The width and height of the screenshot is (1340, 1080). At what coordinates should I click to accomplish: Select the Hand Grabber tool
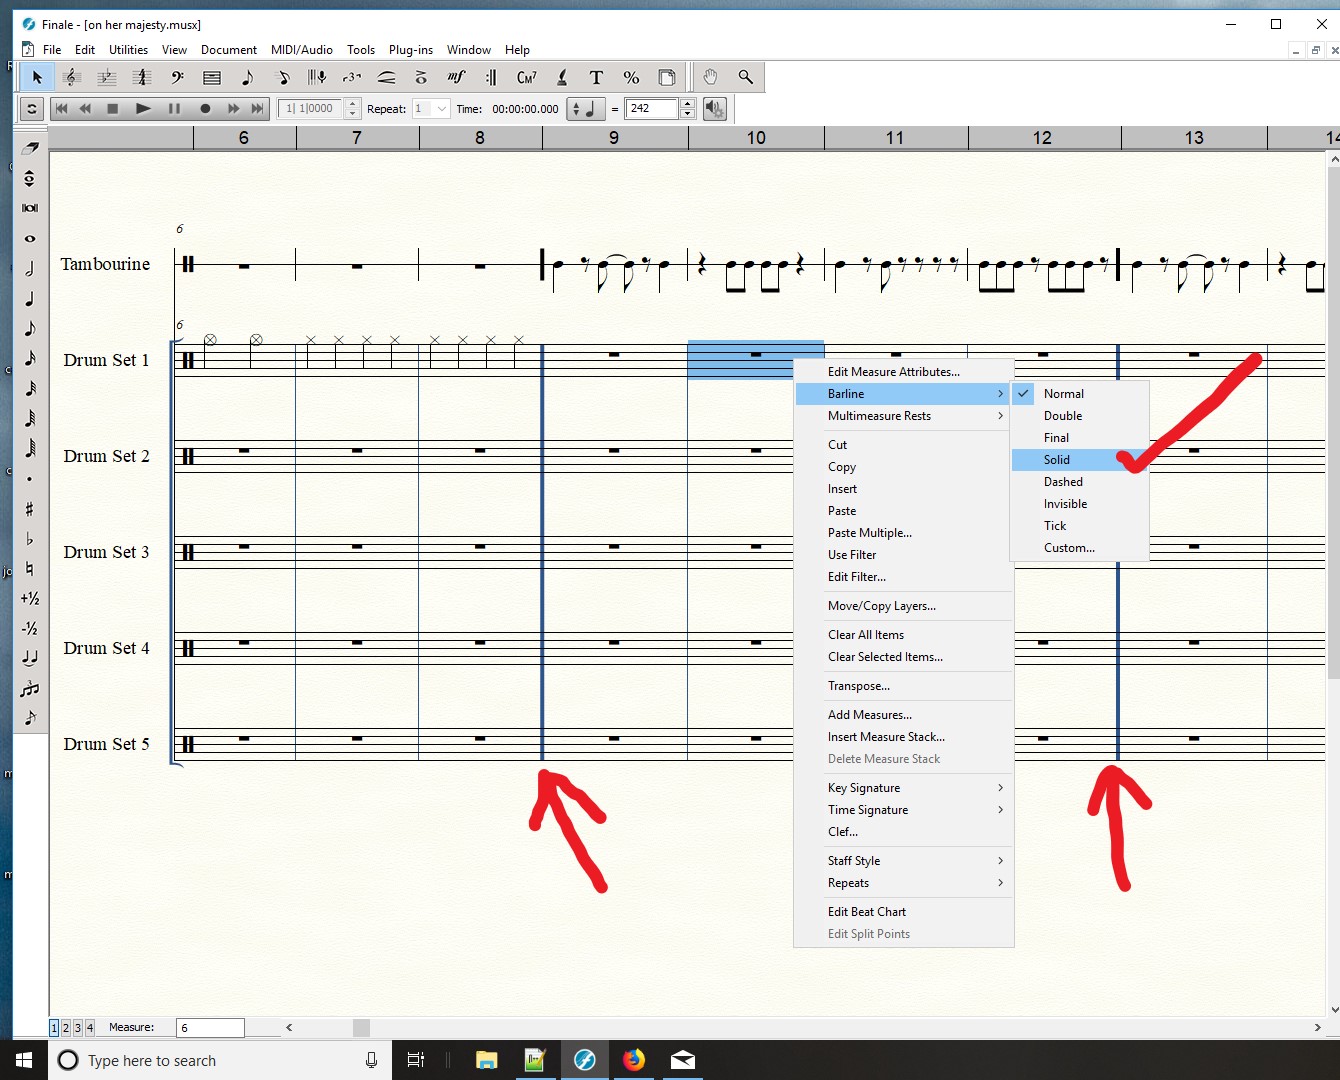point(710,77)
